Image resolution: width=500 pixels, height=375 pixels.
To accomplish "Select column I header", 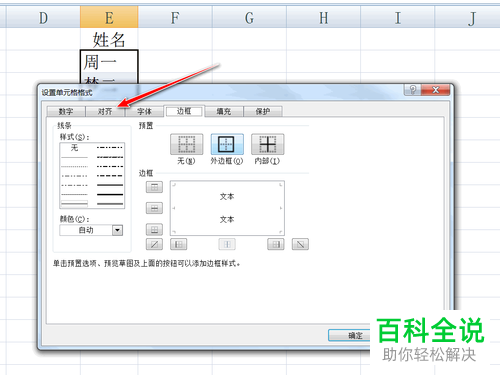I will point(397,18).
